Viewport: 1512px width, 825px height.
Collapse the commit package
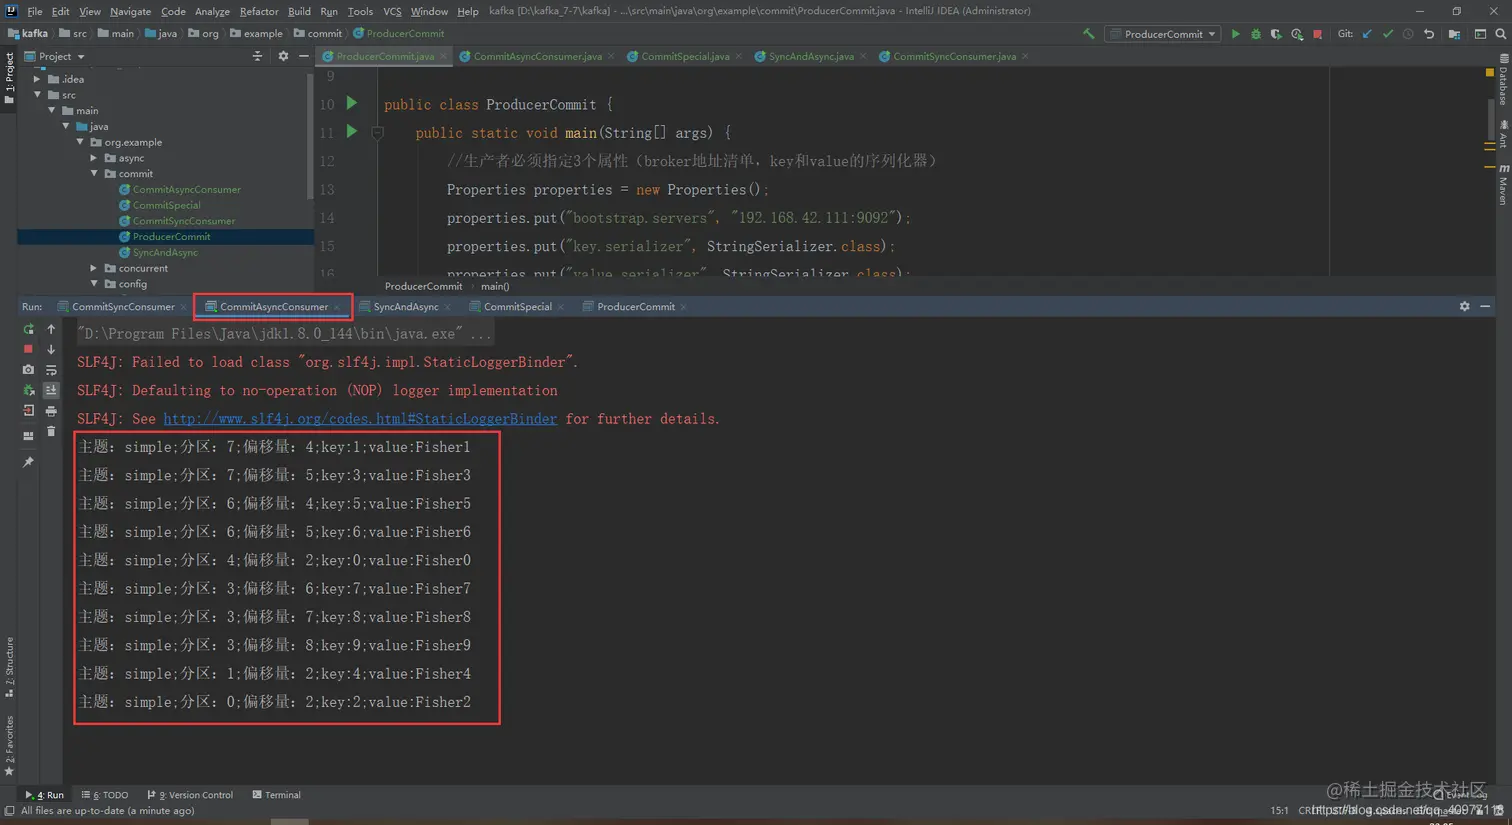[x=94, y=174]
